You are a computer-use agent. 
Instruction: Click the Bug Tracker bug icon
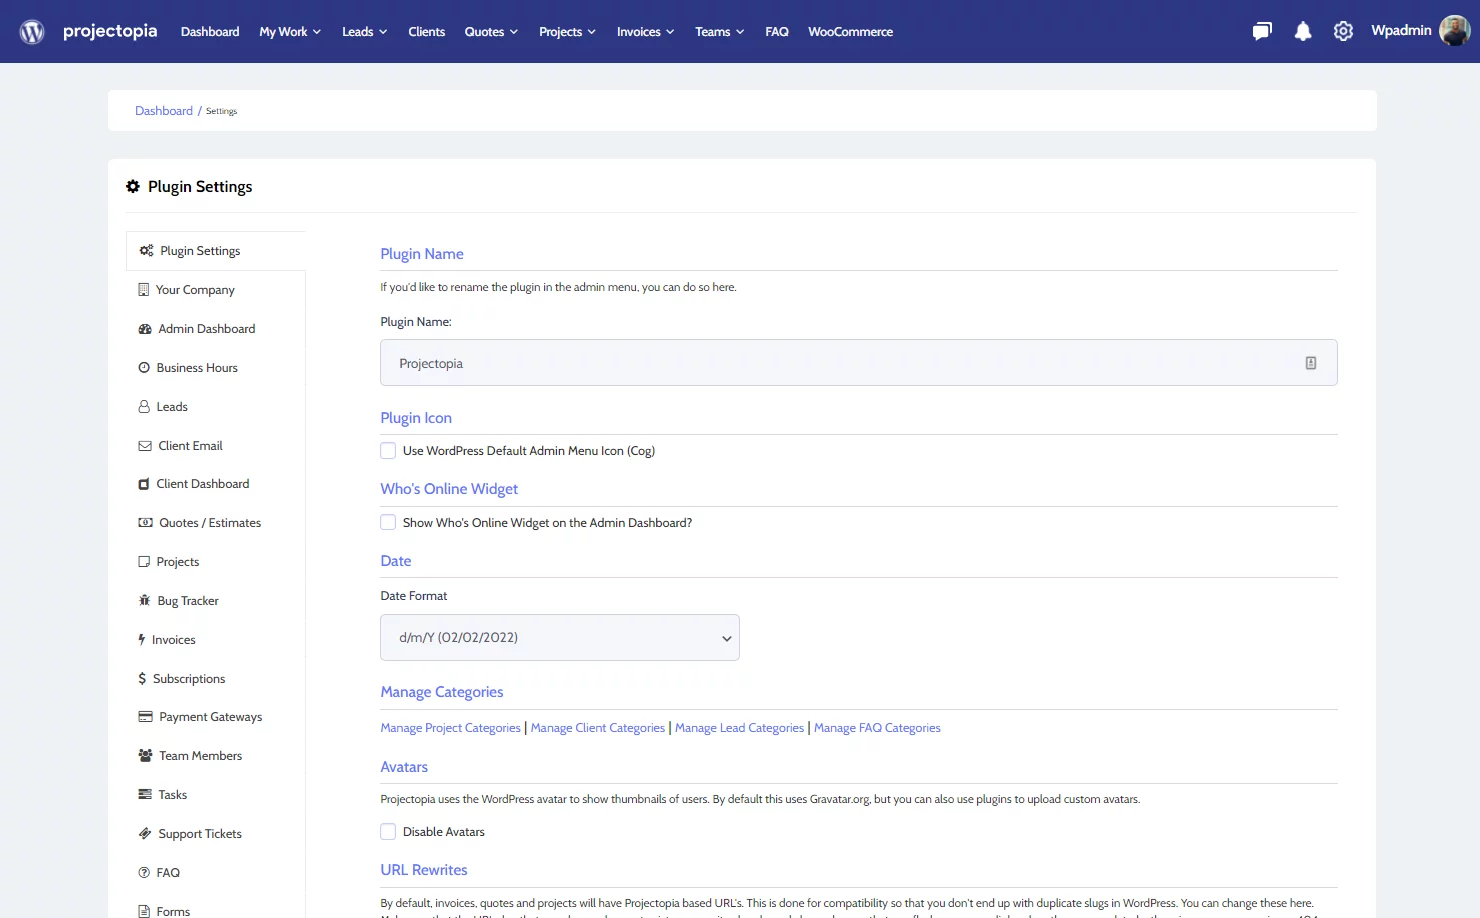pos(145,601)
